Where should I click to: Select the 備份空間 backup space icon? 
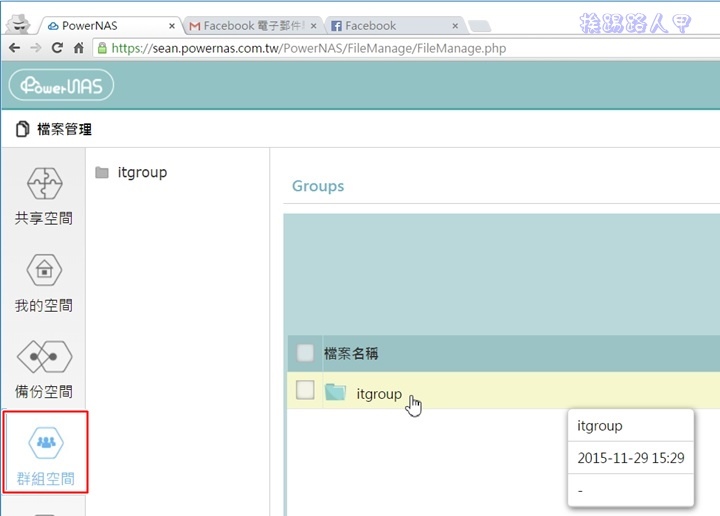point(43,357)
